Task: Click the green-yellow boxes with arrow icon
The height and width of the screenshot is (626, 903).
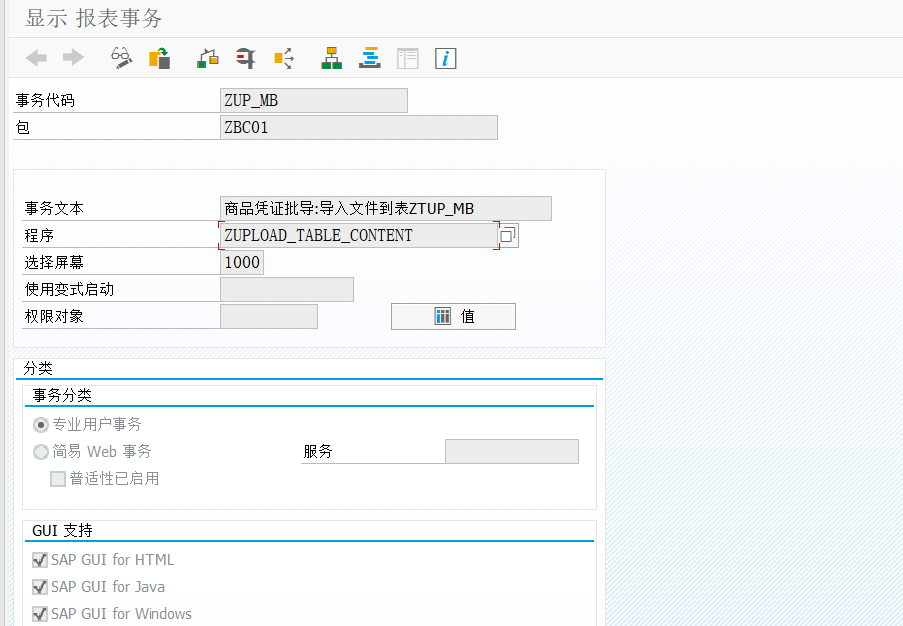Action: pos(208,58)
